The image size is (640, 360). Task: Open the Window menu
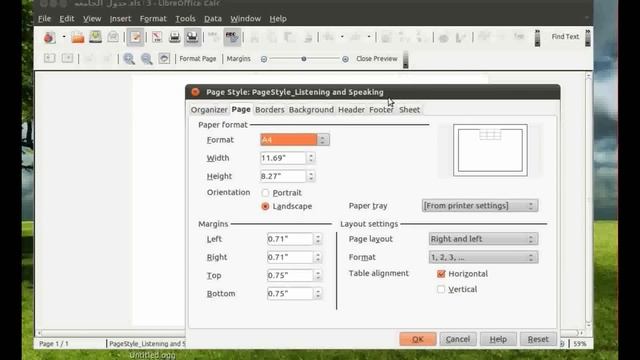(x=245, y=19)
